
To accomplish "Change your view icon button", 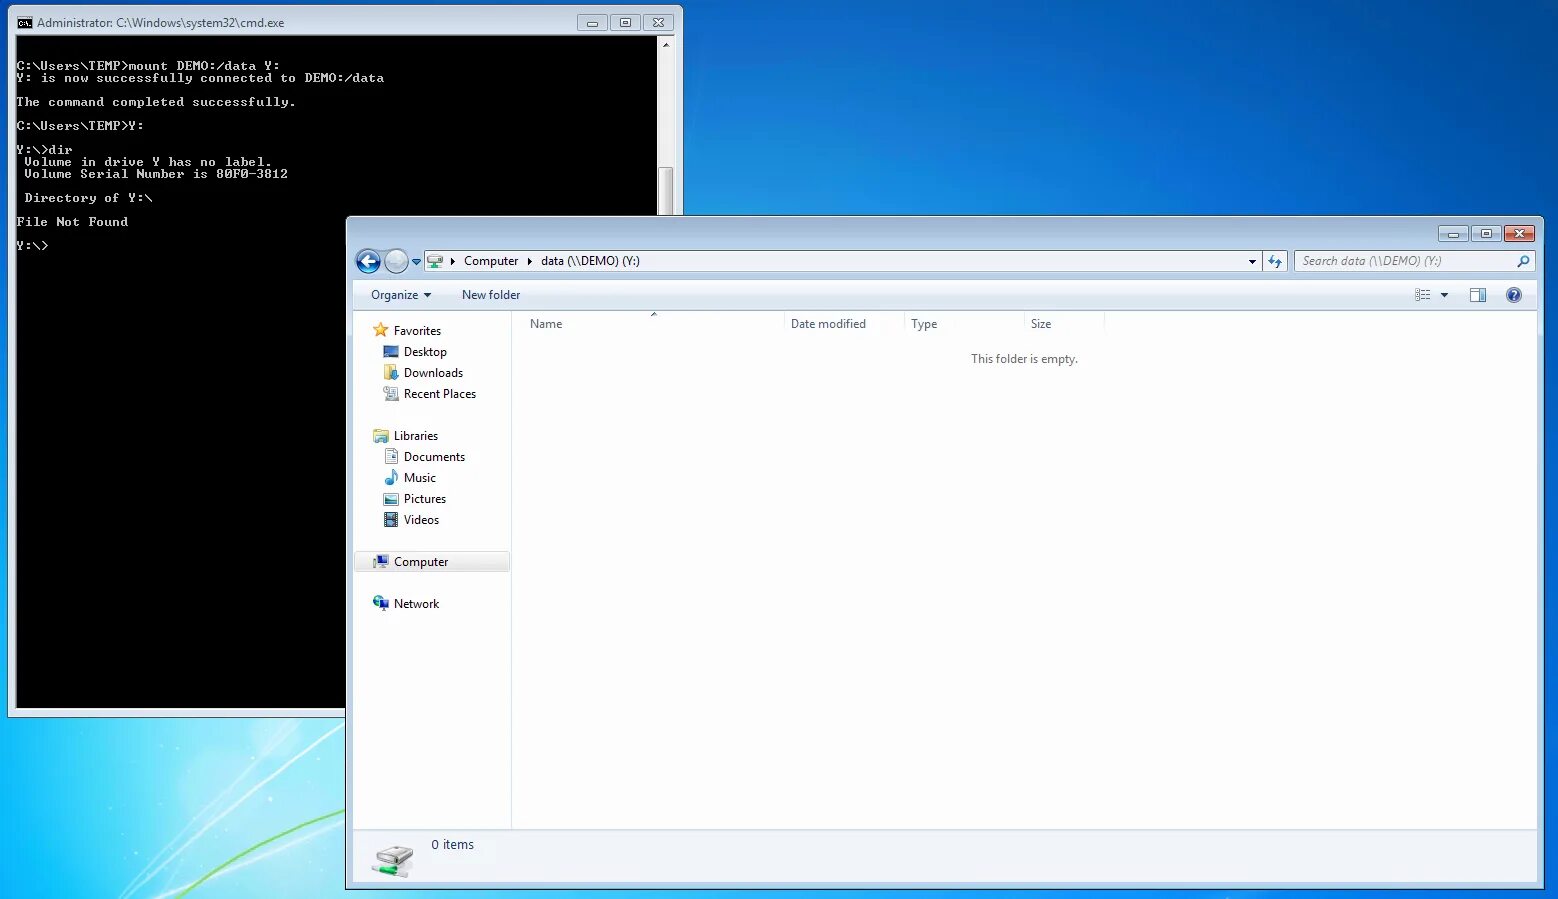I will coord(1422,295).
